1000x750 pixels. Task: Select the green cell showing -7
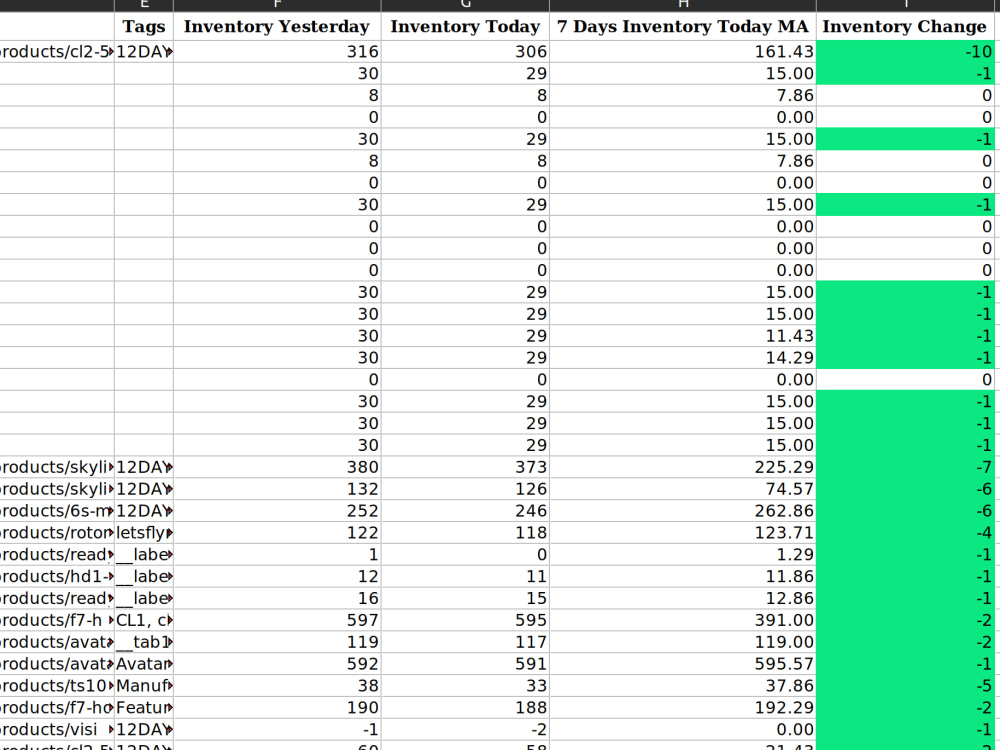tap(905, 467)
